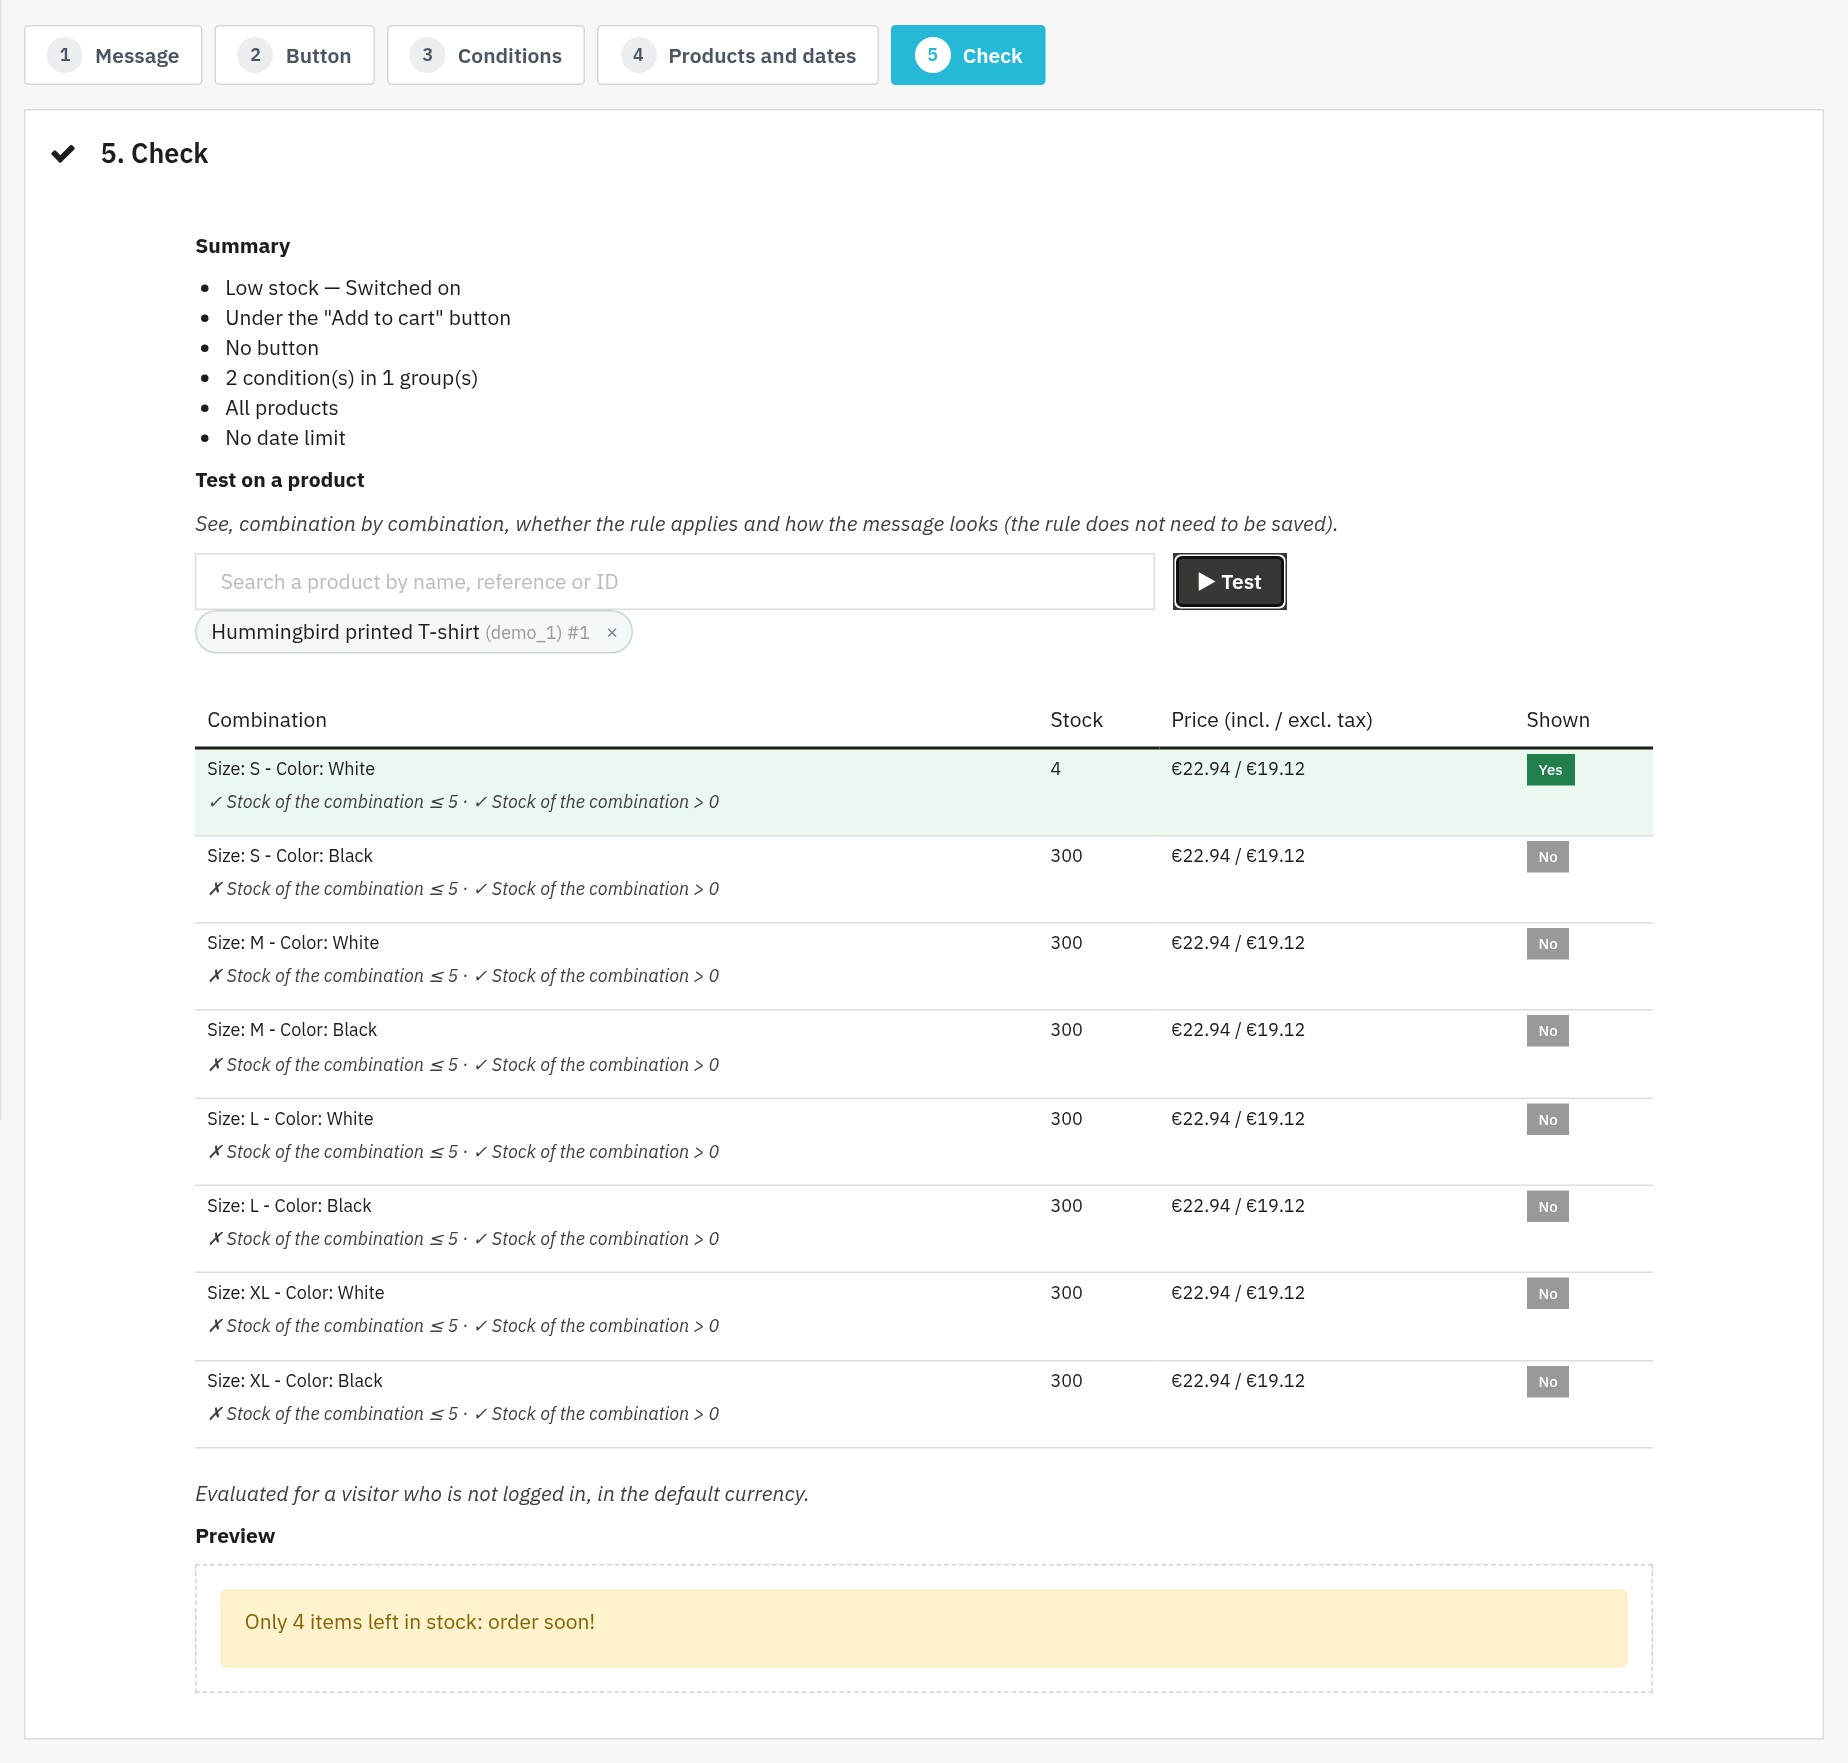Viewport: 1848px width, 1763px height.
Task: Focus the product search field
Action: click(675, 582)
